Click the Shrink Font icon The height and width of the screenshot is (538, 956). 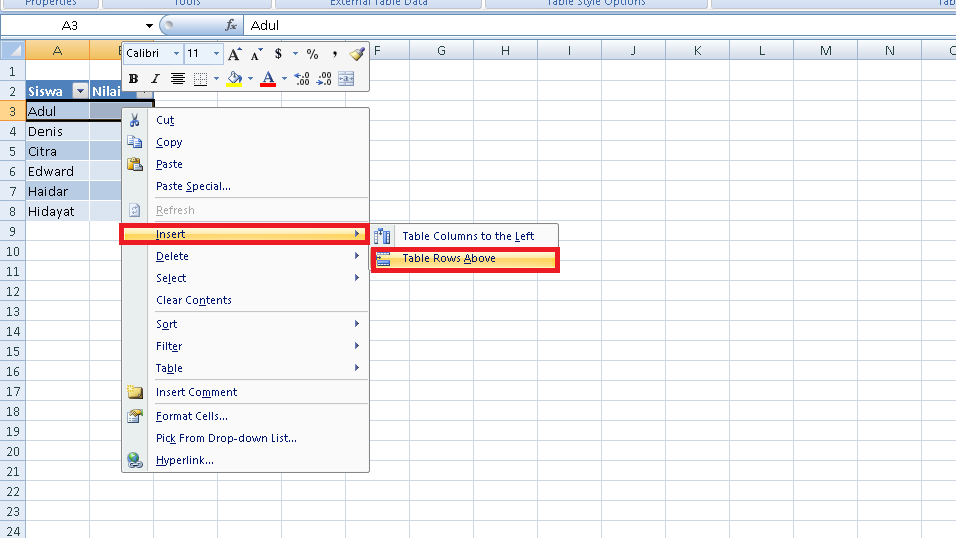click(255, 54)
